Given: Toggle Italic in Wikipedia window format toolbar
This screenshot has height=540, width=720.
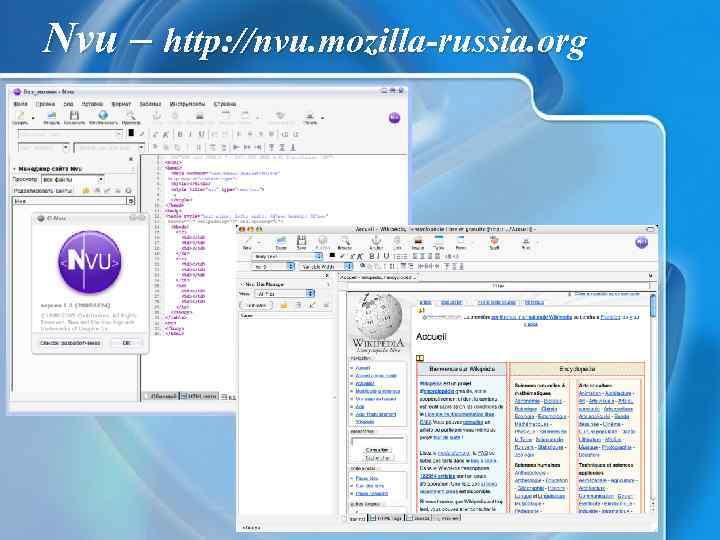Looking at the screenshot, I should click(379, 256).
